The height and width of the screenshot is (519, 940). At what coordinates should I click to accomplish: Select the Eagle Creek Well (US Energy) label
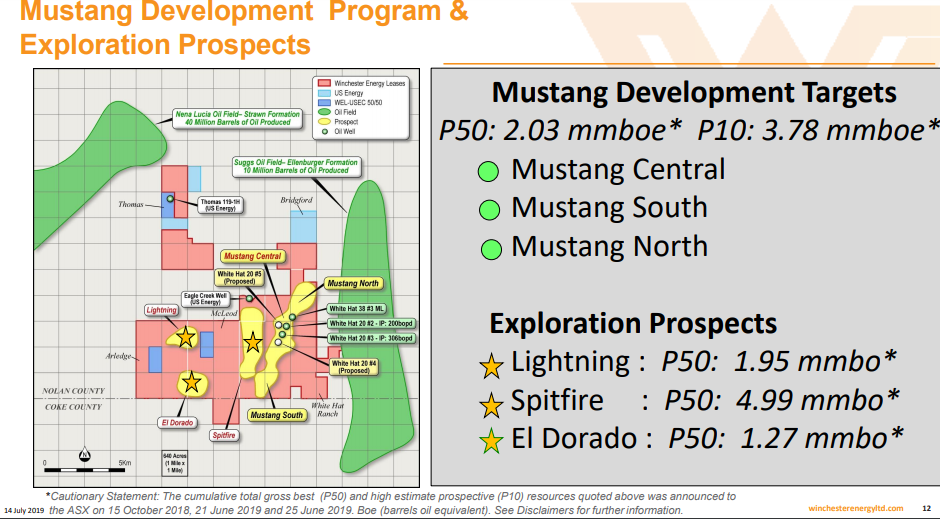coord(206,299)
